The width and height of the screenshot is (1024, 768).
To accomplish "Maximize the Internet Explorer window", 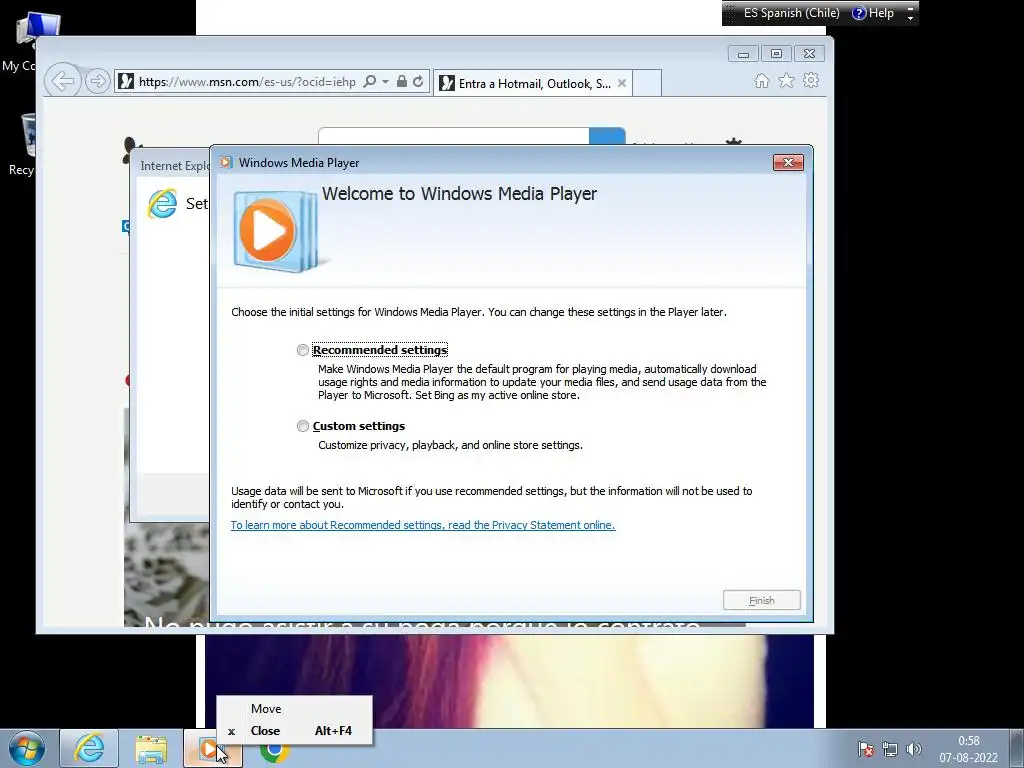I will (x=776, y=54).
